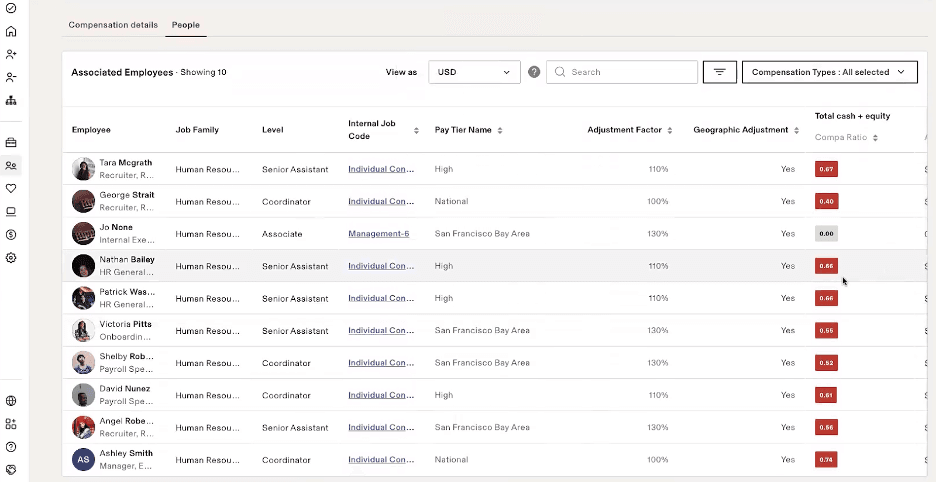The image size is (936, 482).
Task: Click the help question mark beside USD
Action: [x=534, y=72]
